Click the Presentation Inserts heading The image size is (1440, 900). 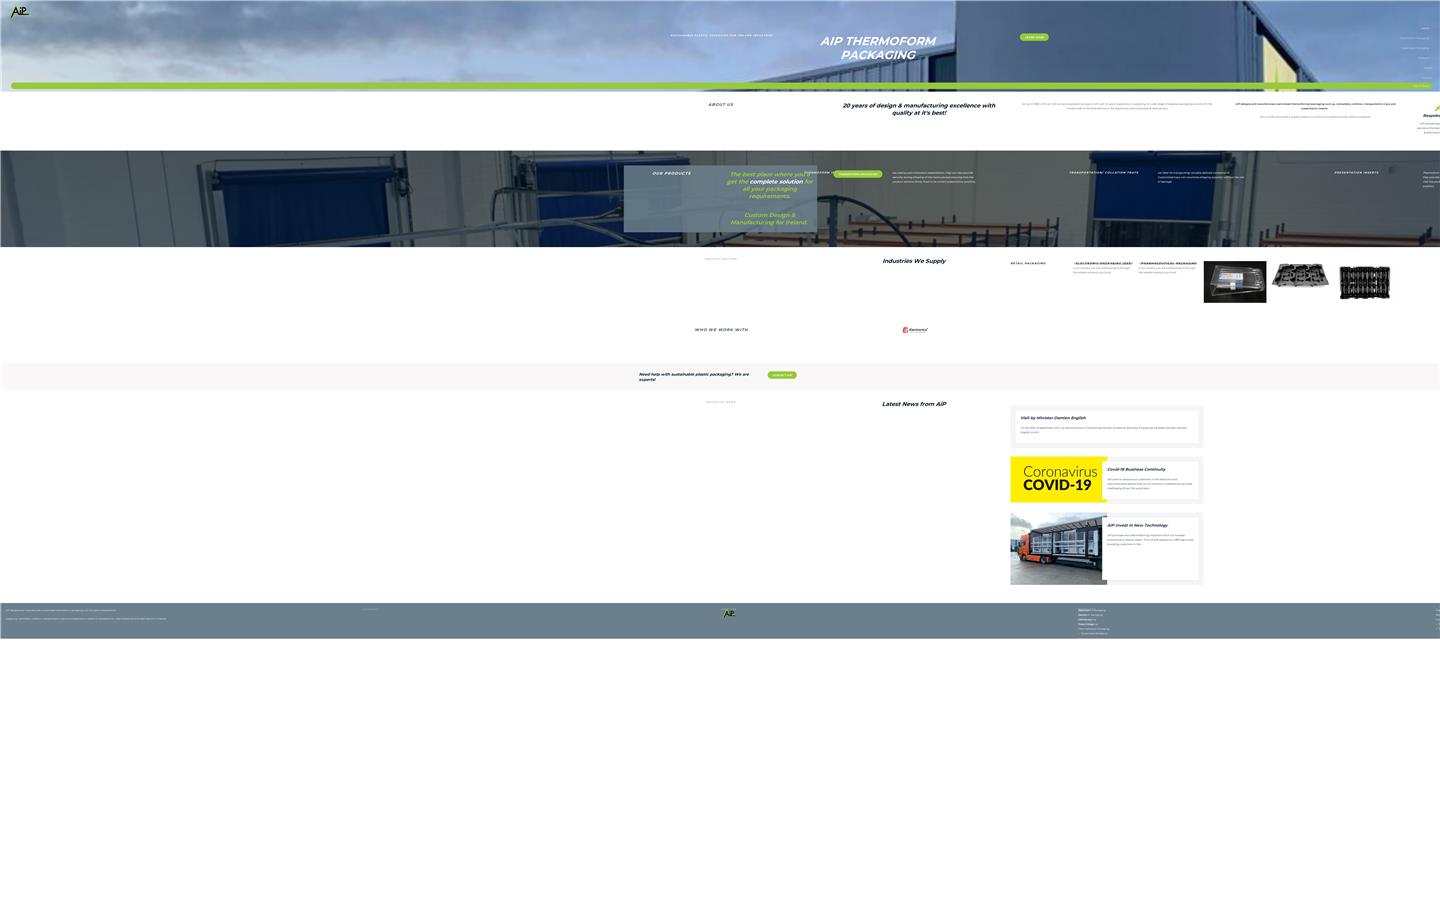click(x=1355, y=172)
